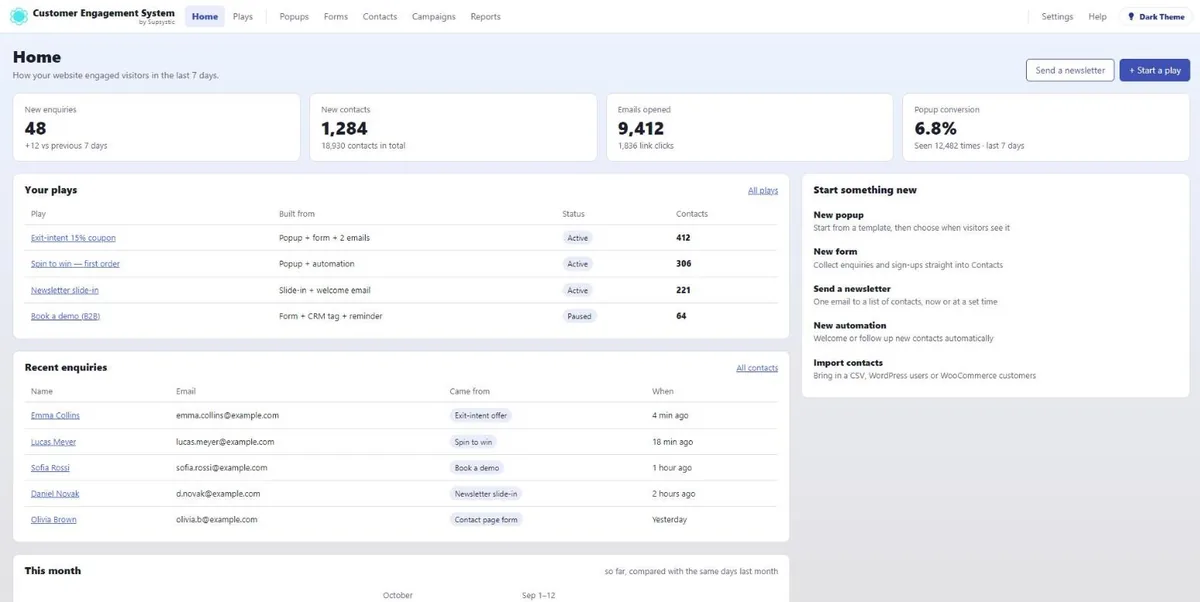Click the Start a play button
Viewport: 1200px width, 602px height.
click(1155, 70)
